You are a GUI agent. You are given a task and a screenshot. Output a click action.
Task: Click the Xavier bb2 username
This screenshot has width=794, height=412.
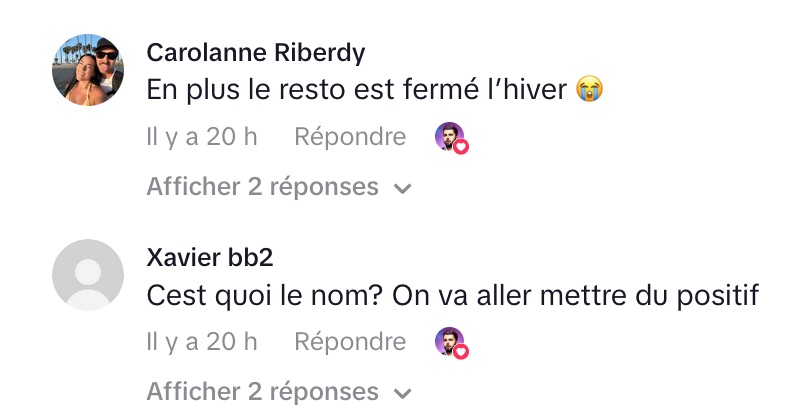tap(210, 258)
